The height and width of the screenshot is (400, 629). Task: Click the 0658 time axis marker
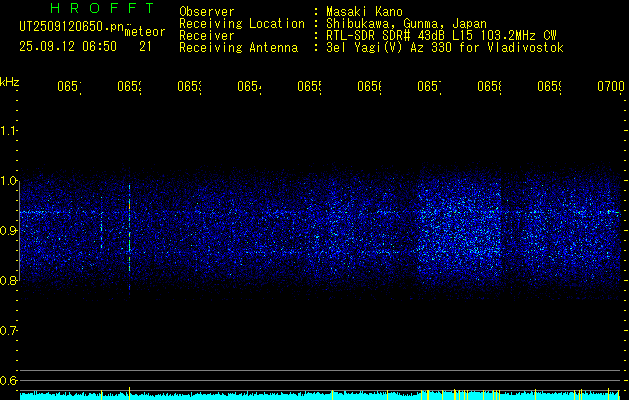tap(489, 86)
